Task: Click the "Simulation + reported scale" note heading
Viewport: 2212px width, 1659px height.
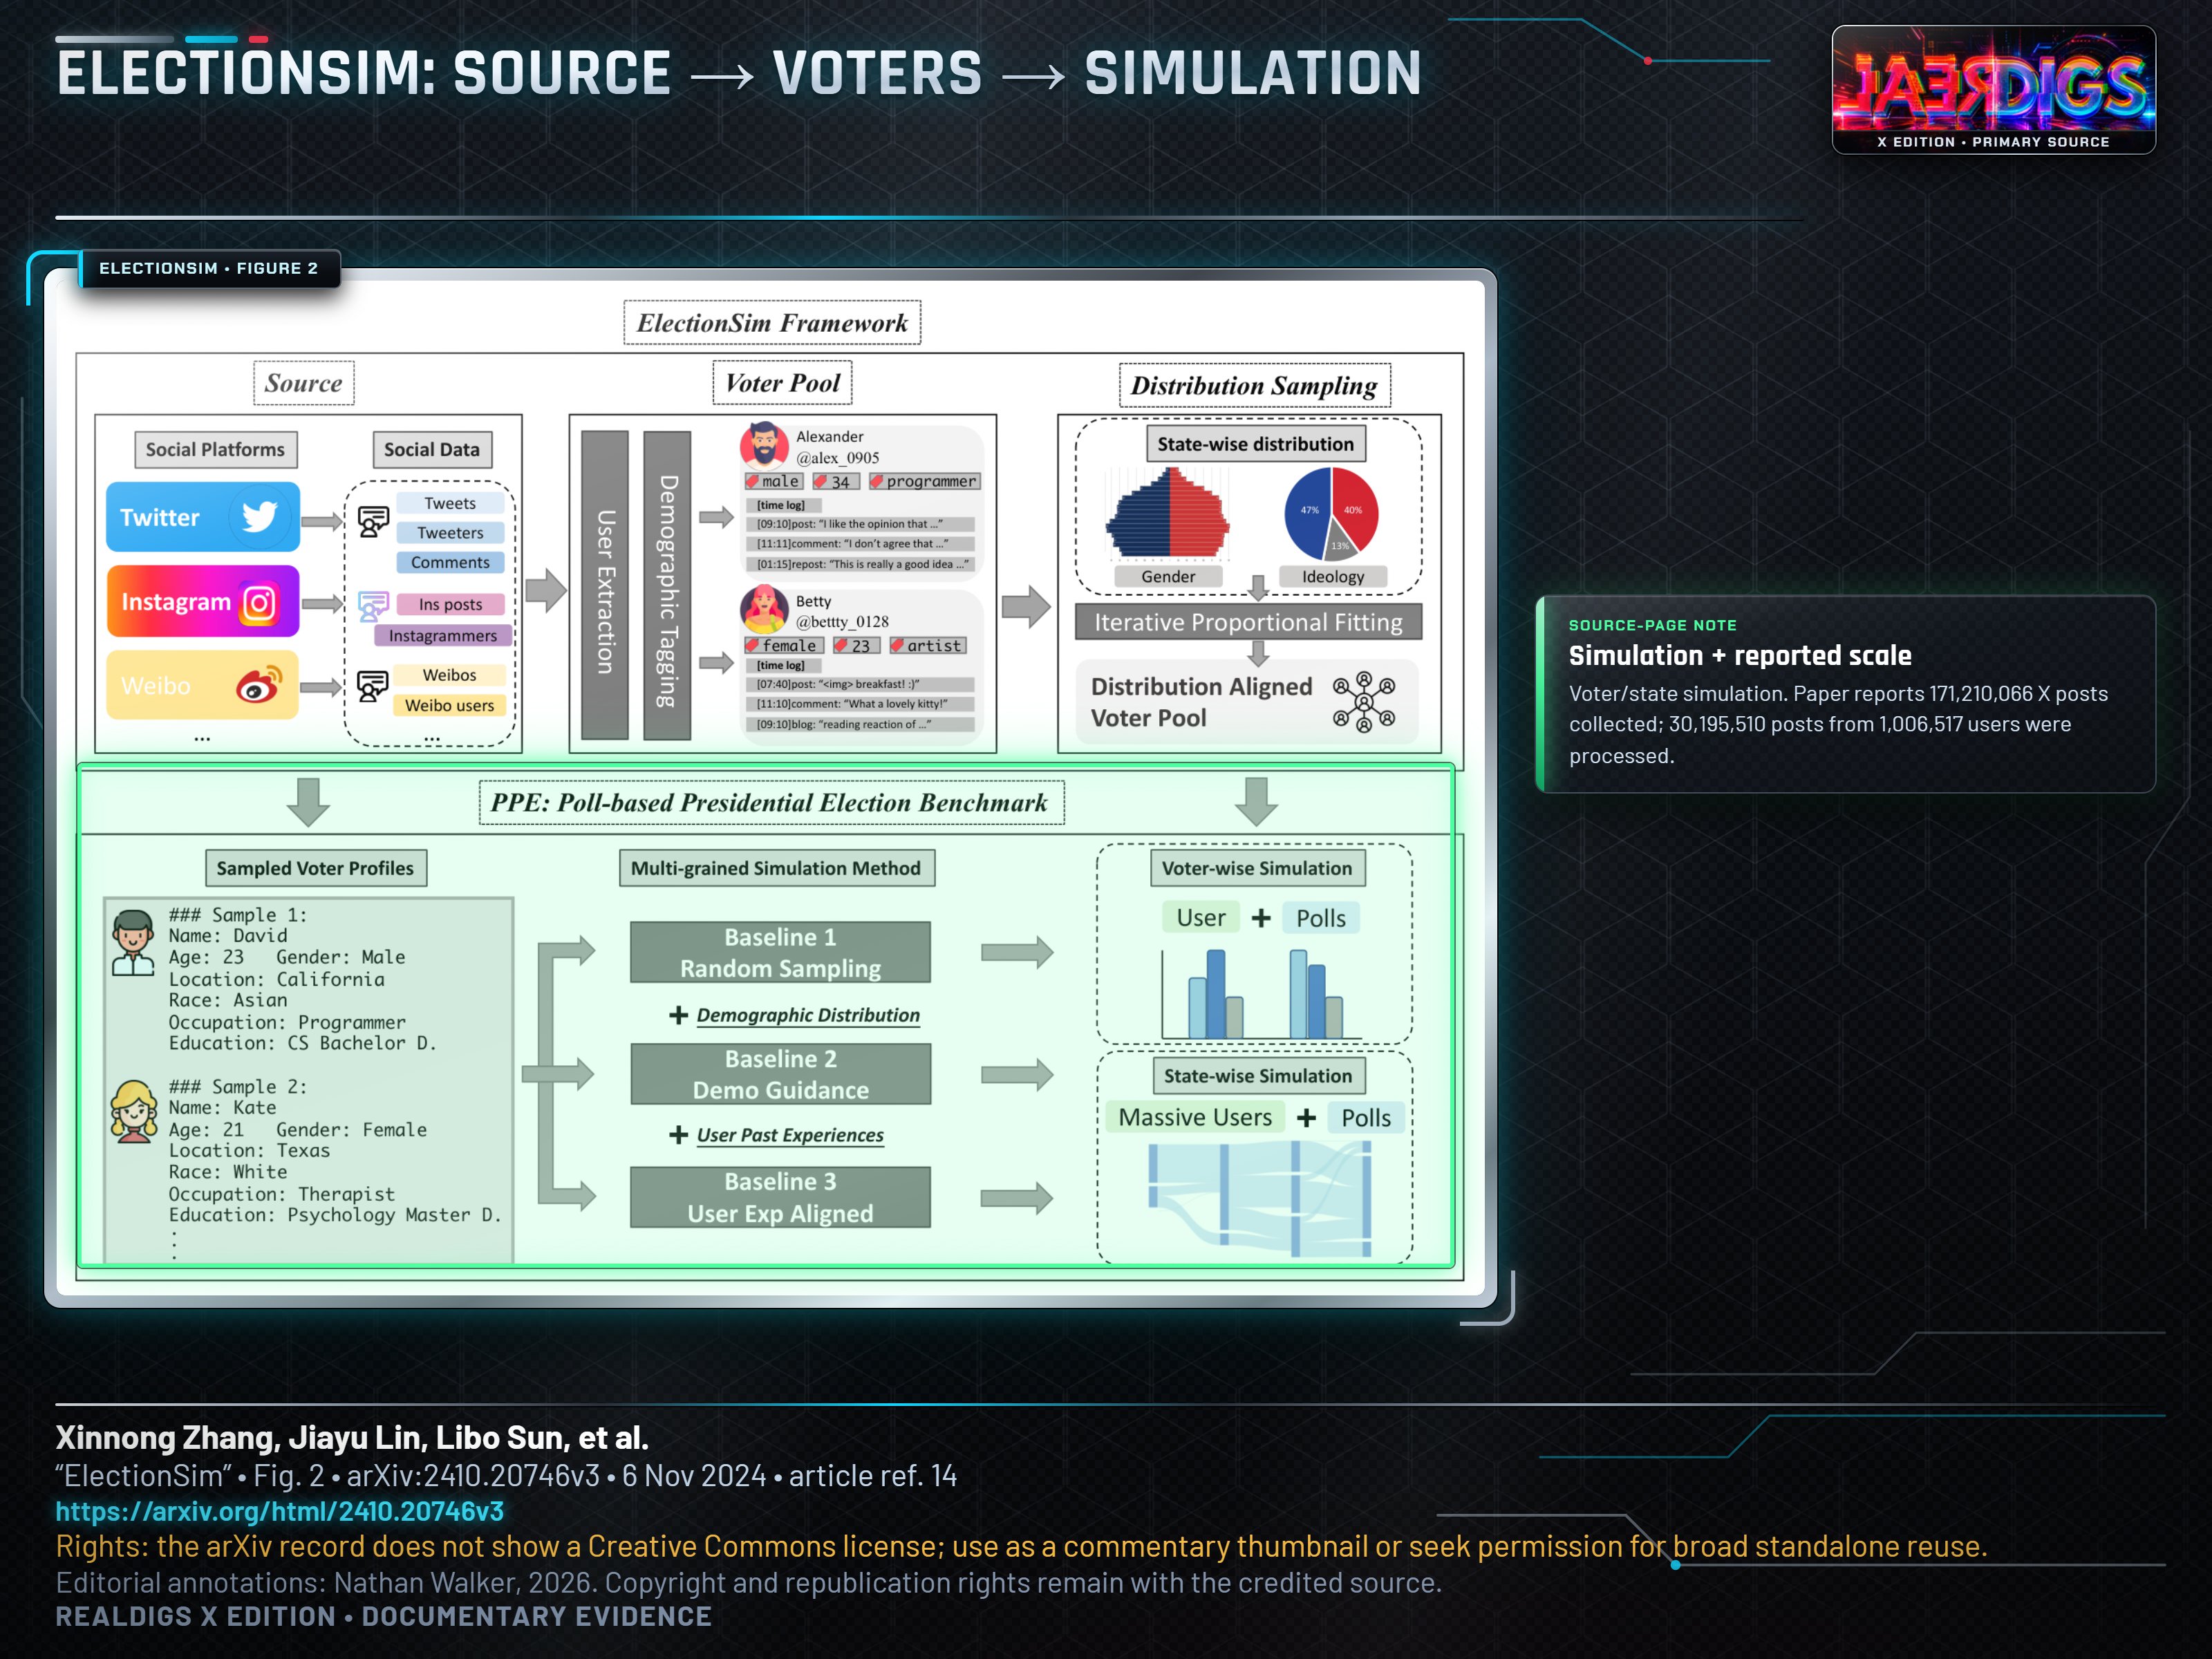Action: pyautogui.click(x=1740, y=655)
